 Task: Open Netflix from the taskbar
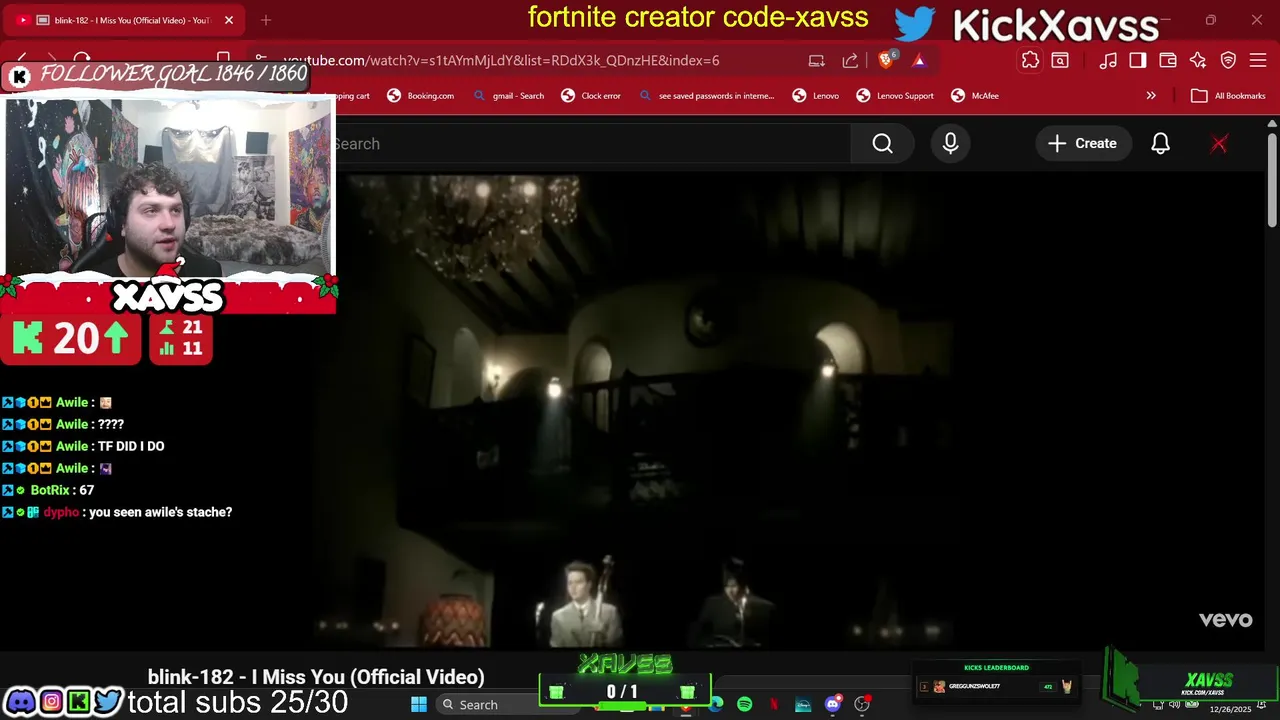[x=774, y=705]
